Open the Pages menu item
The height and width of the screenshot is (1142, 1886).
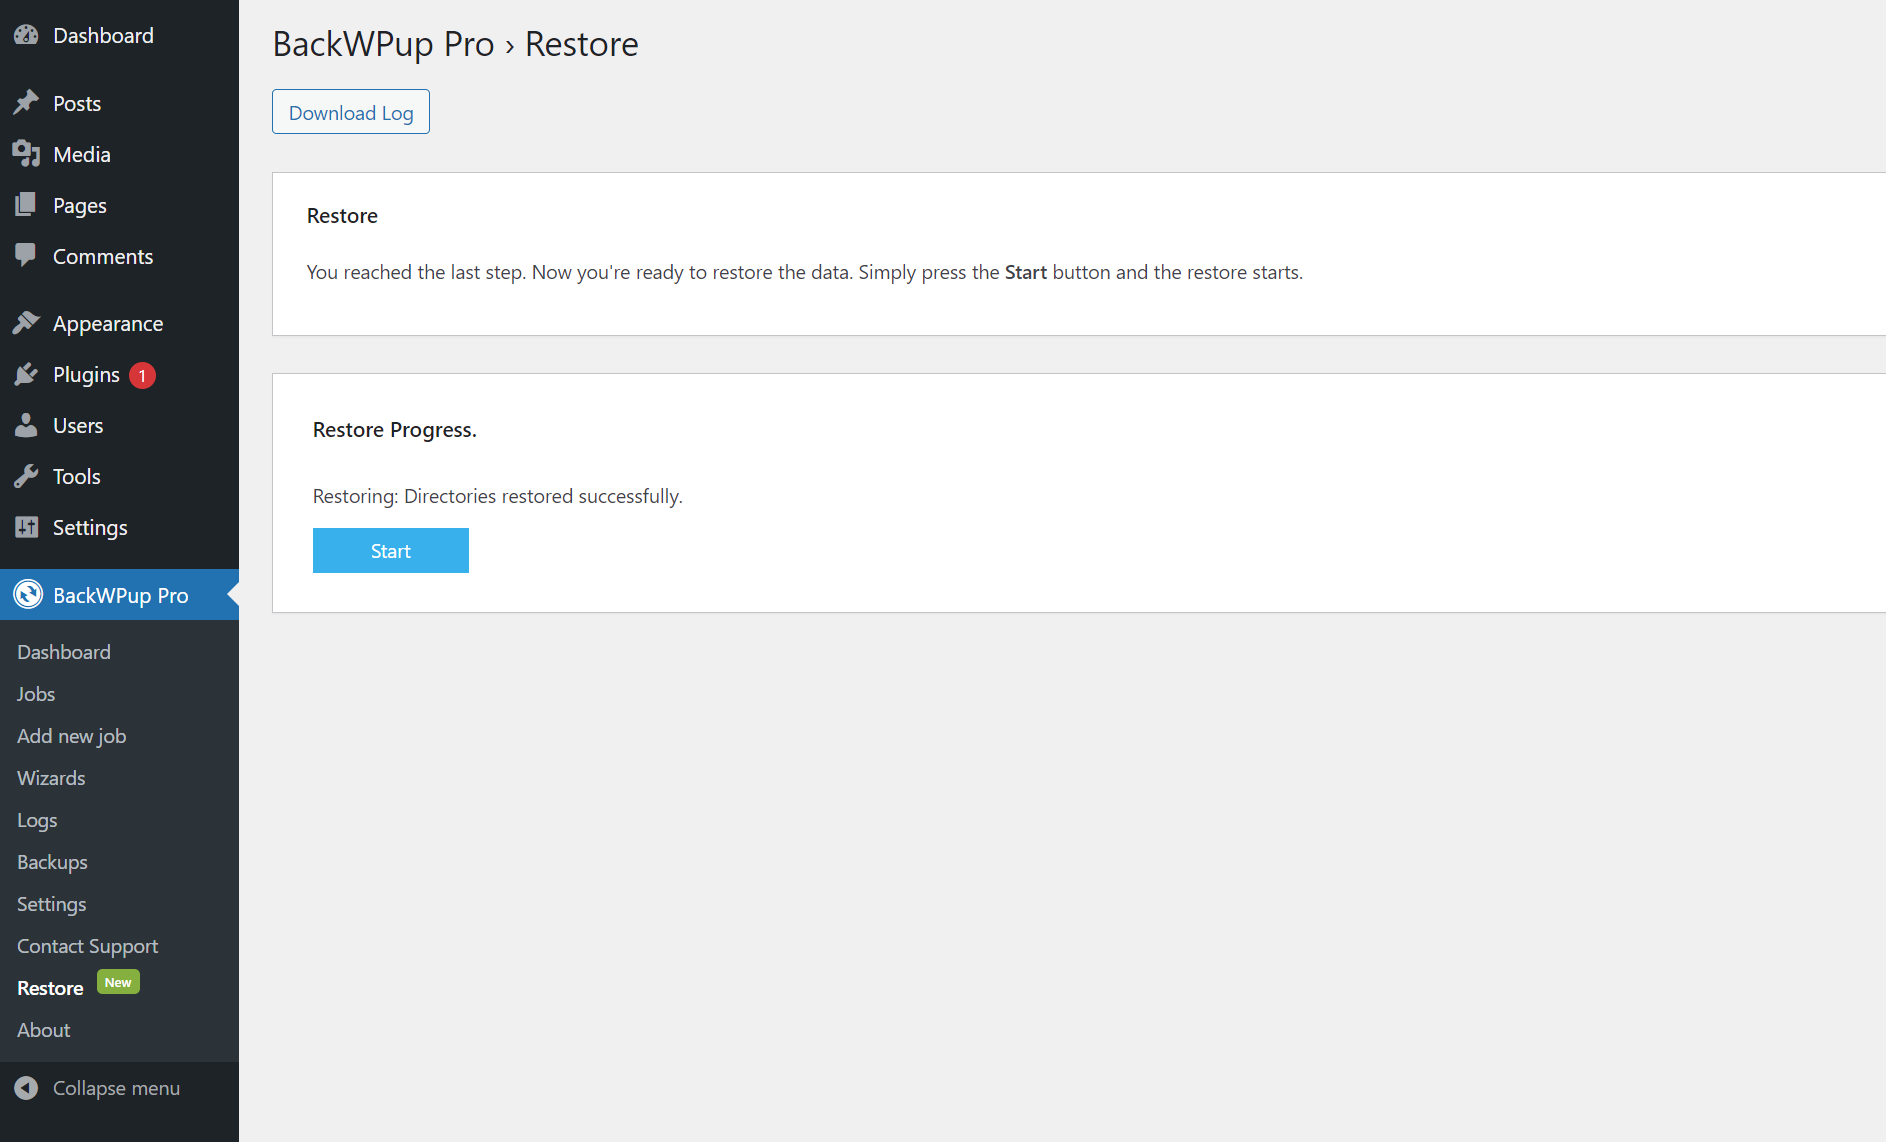[x=120, y=205]
